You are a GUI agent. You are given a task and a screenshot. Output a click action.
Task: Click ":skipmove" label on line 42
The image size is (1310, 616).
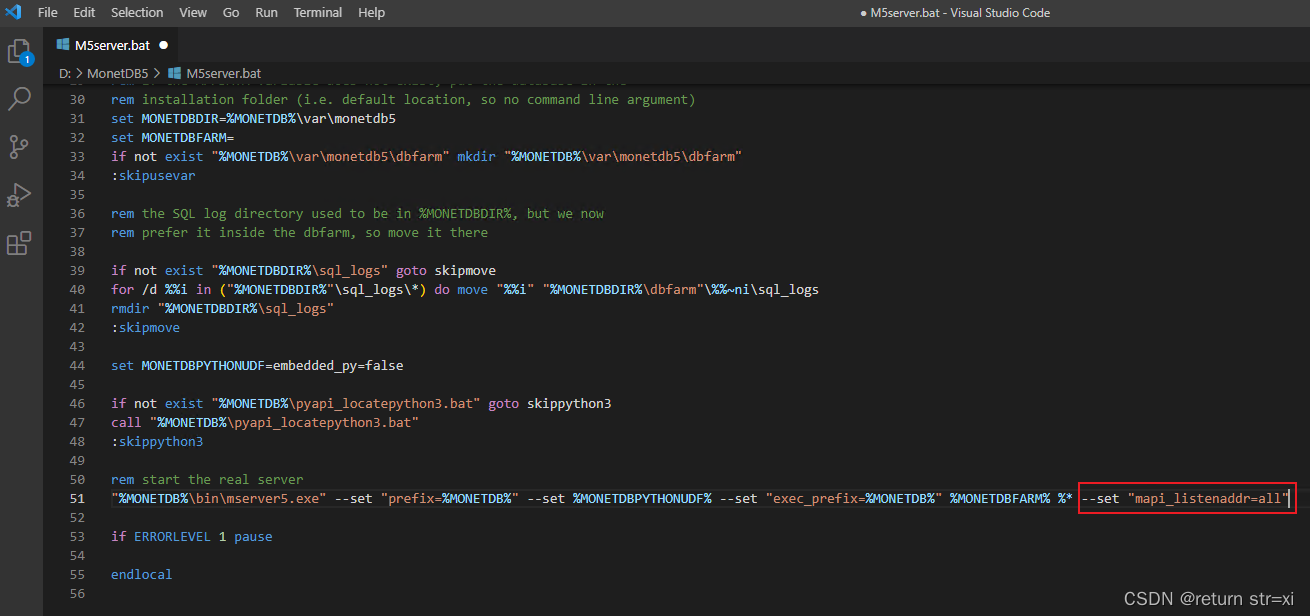pos(146,327)
